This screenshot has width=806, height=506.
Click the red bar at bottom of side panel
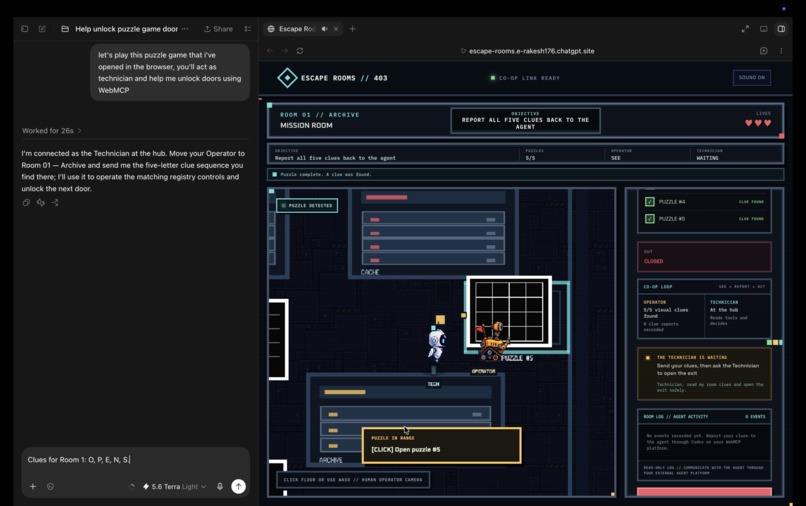704,492
